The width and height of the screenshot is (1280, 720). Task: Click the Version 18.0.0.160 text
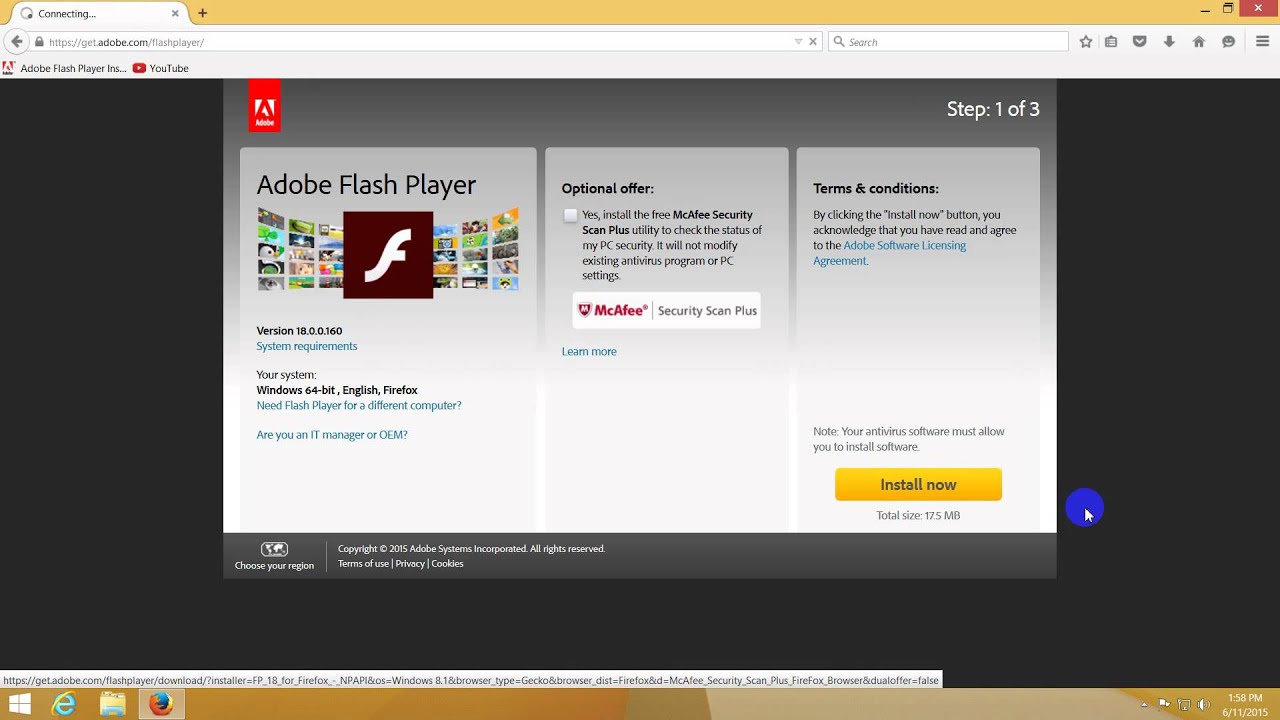(299, 331)
